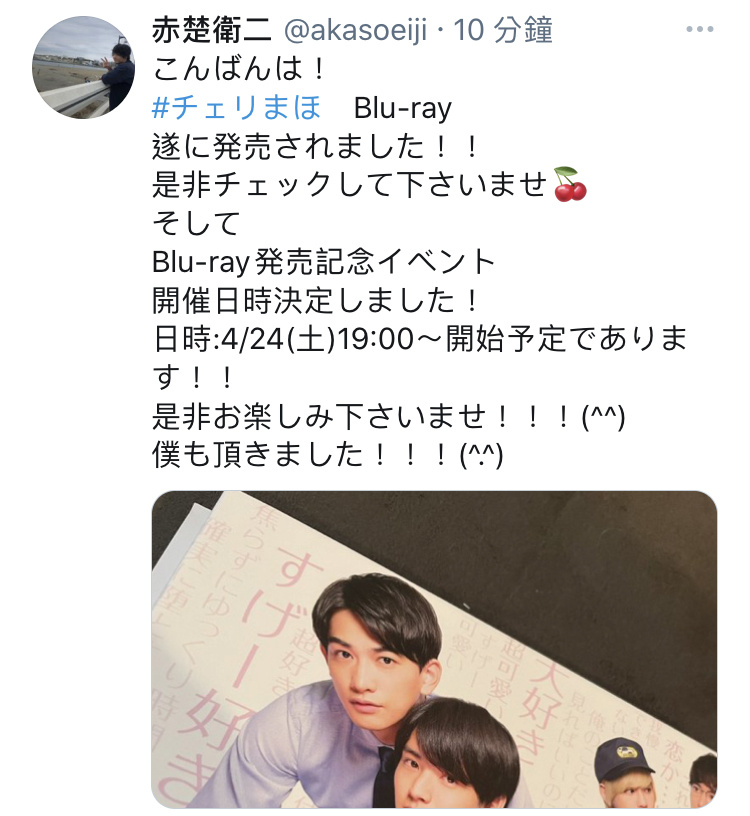Select the line 開催日時決定しました！
The image size is (750, 816).
coord(315,301)
